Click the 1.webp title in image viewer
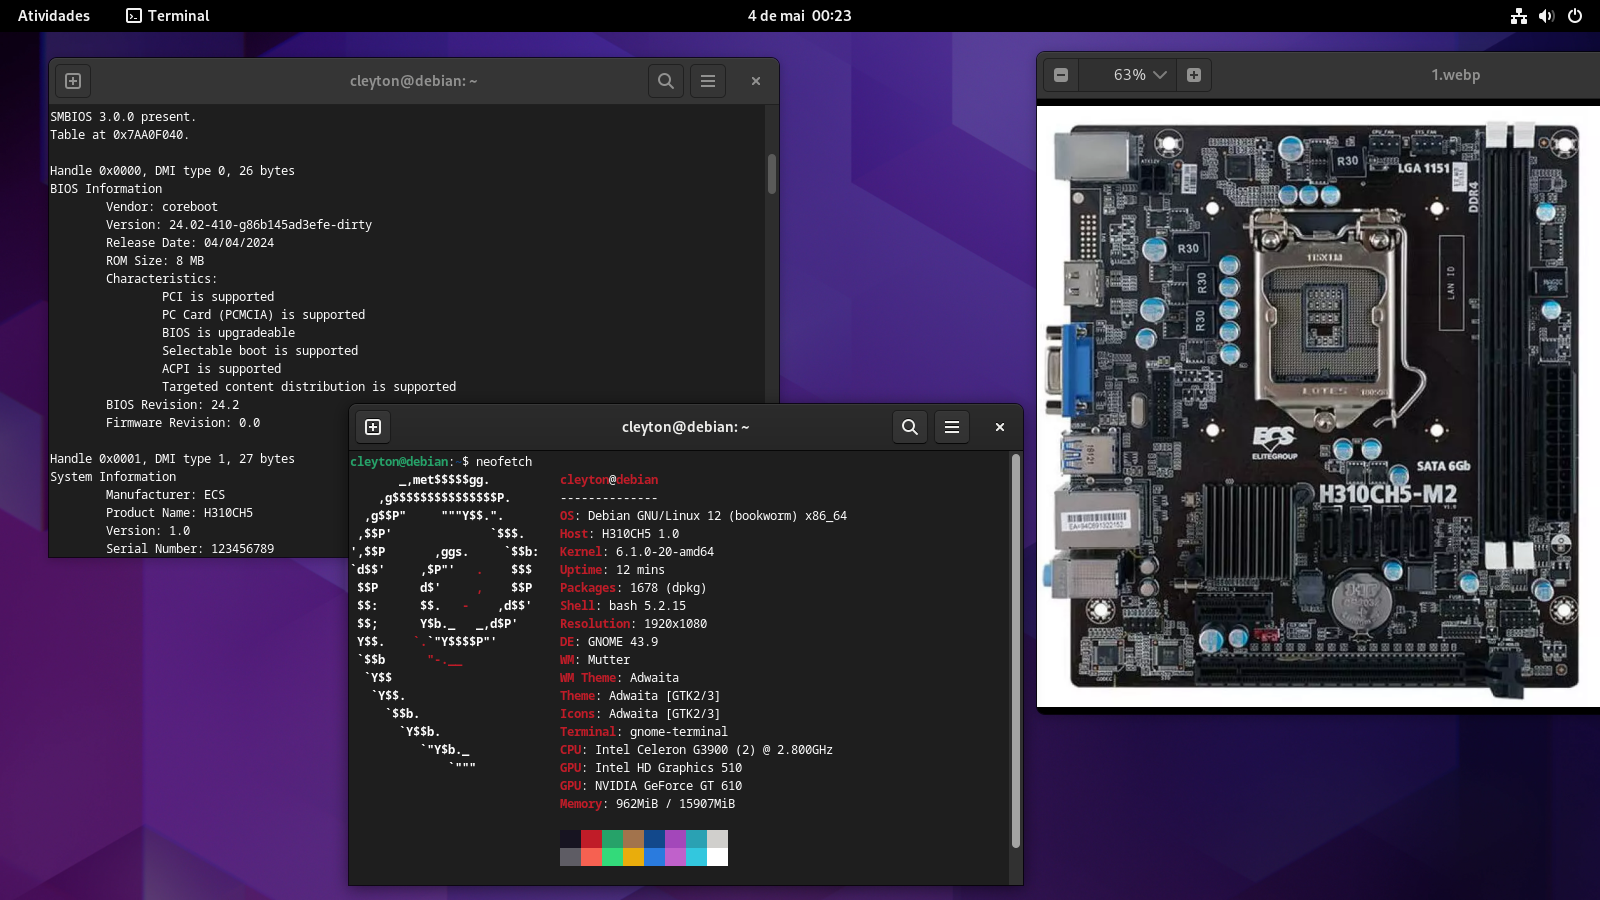Viewport: 1600px width, 900px height. point(1455,75)
